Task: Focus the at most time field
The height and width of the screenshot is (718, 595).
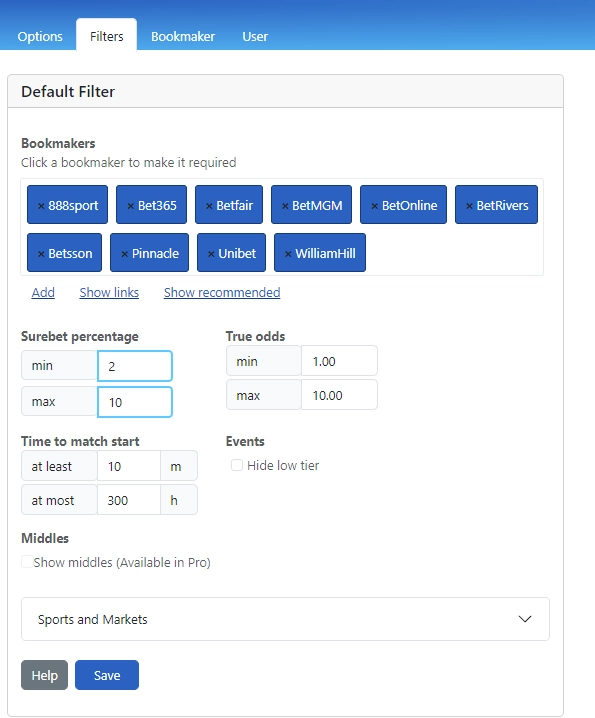Action: (129, 500)
